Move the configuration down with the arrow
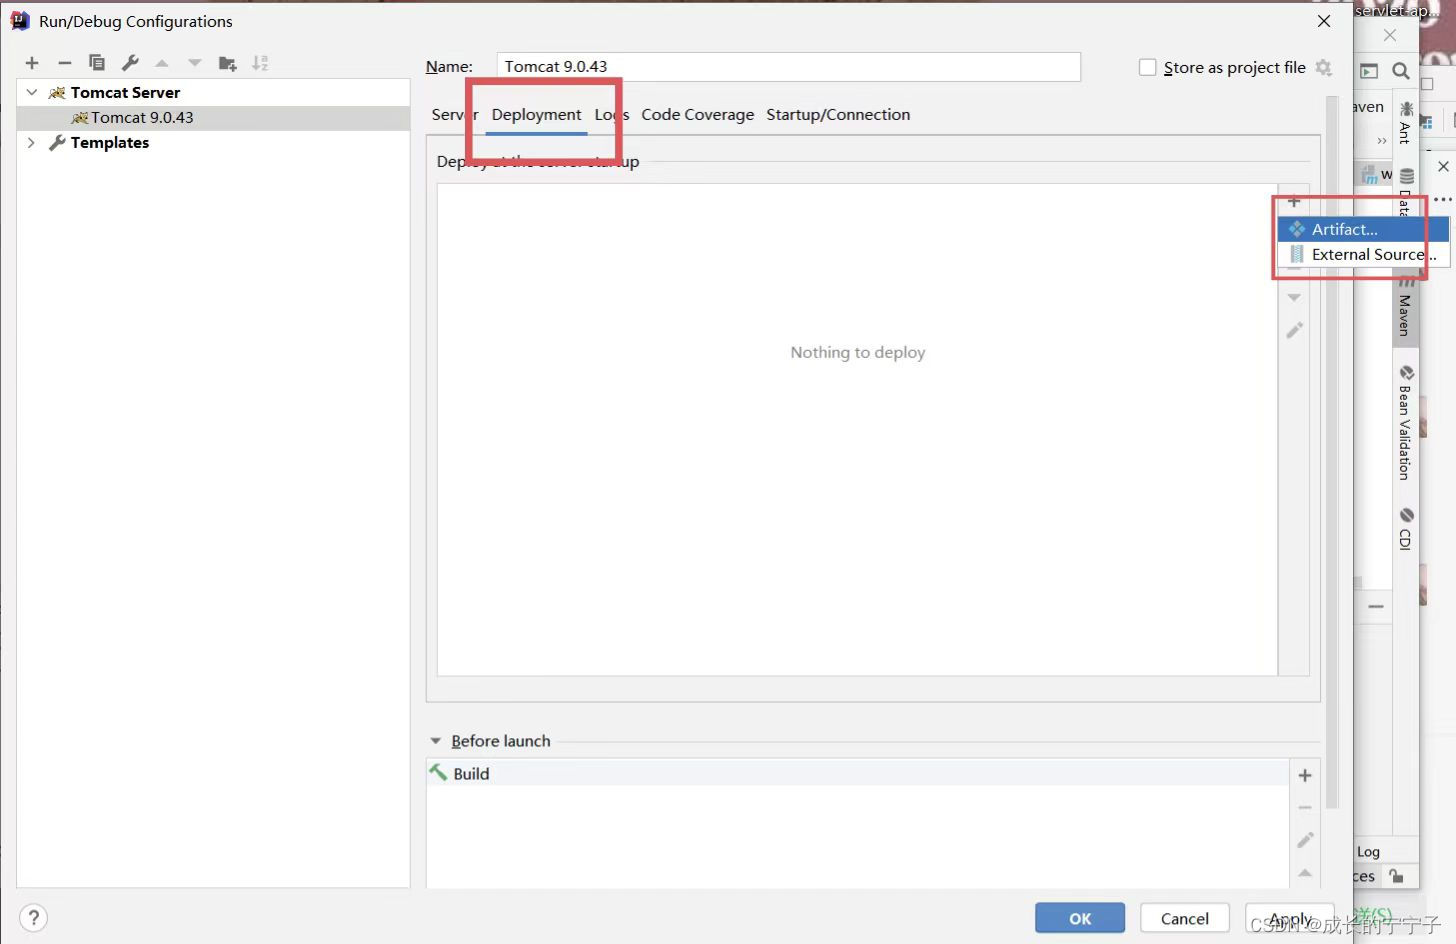This screenshot has width=1456, height=944. (x=194, y=63)
